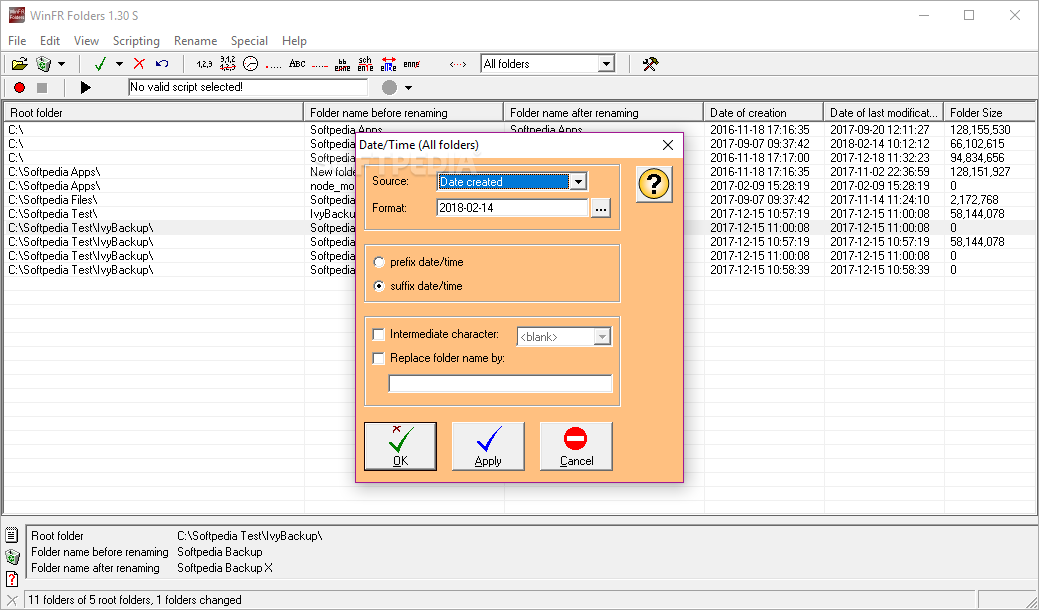The height and width of the screenshot is (610, 1039).
Task: Click the gray X icon in status bar
Action: point(12,600)
